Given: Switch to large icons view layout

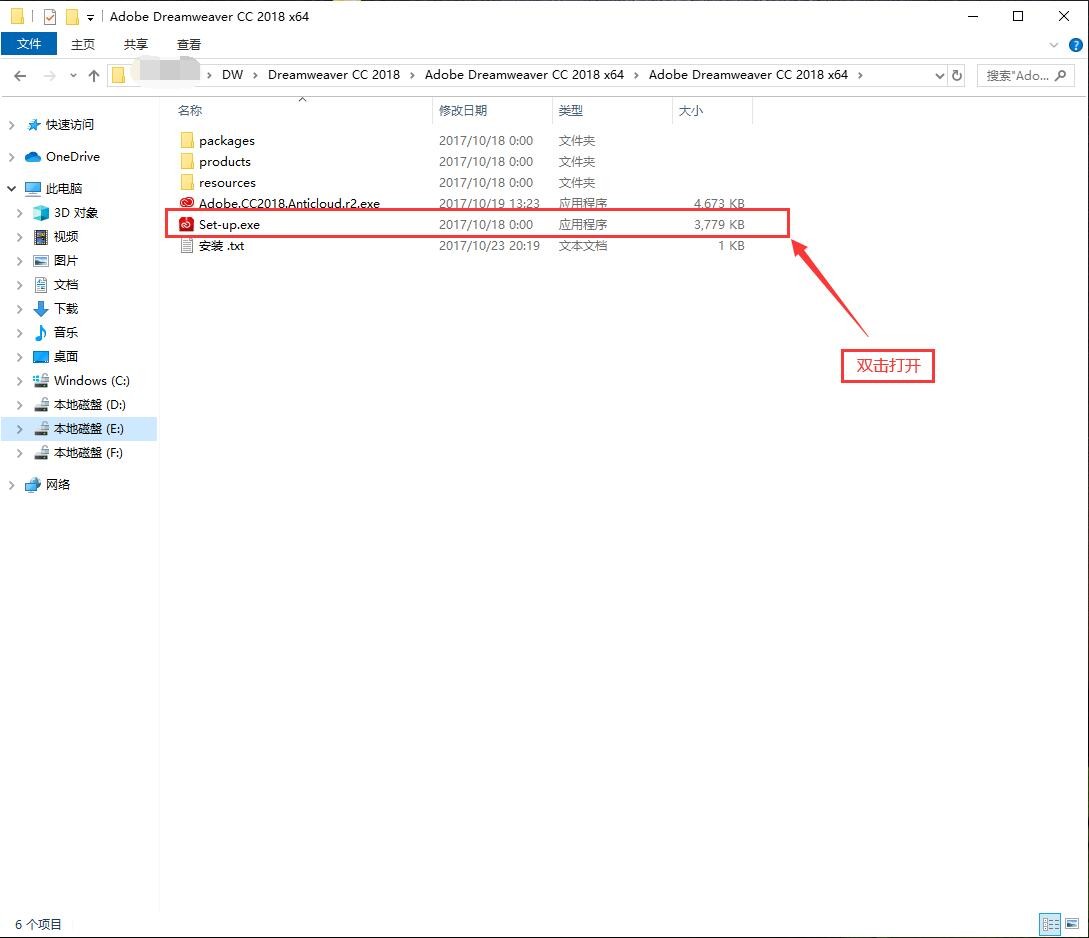Looking at the screenshot, I should (x=1072, y=924).
